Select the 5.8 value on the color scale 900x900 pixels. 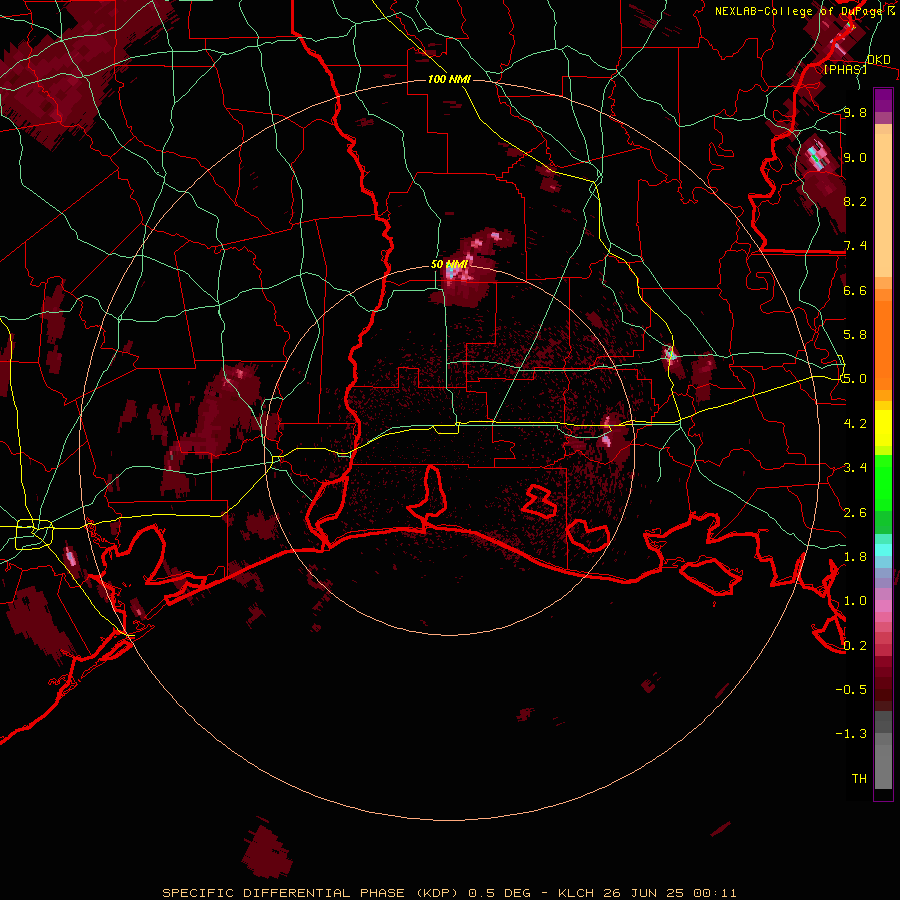pyautogui.click(x=855, y=335)
